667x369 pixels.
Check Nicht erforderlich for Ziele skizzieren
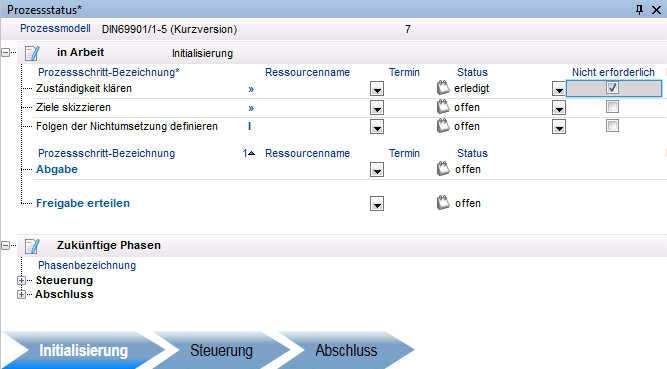[612, 106]
